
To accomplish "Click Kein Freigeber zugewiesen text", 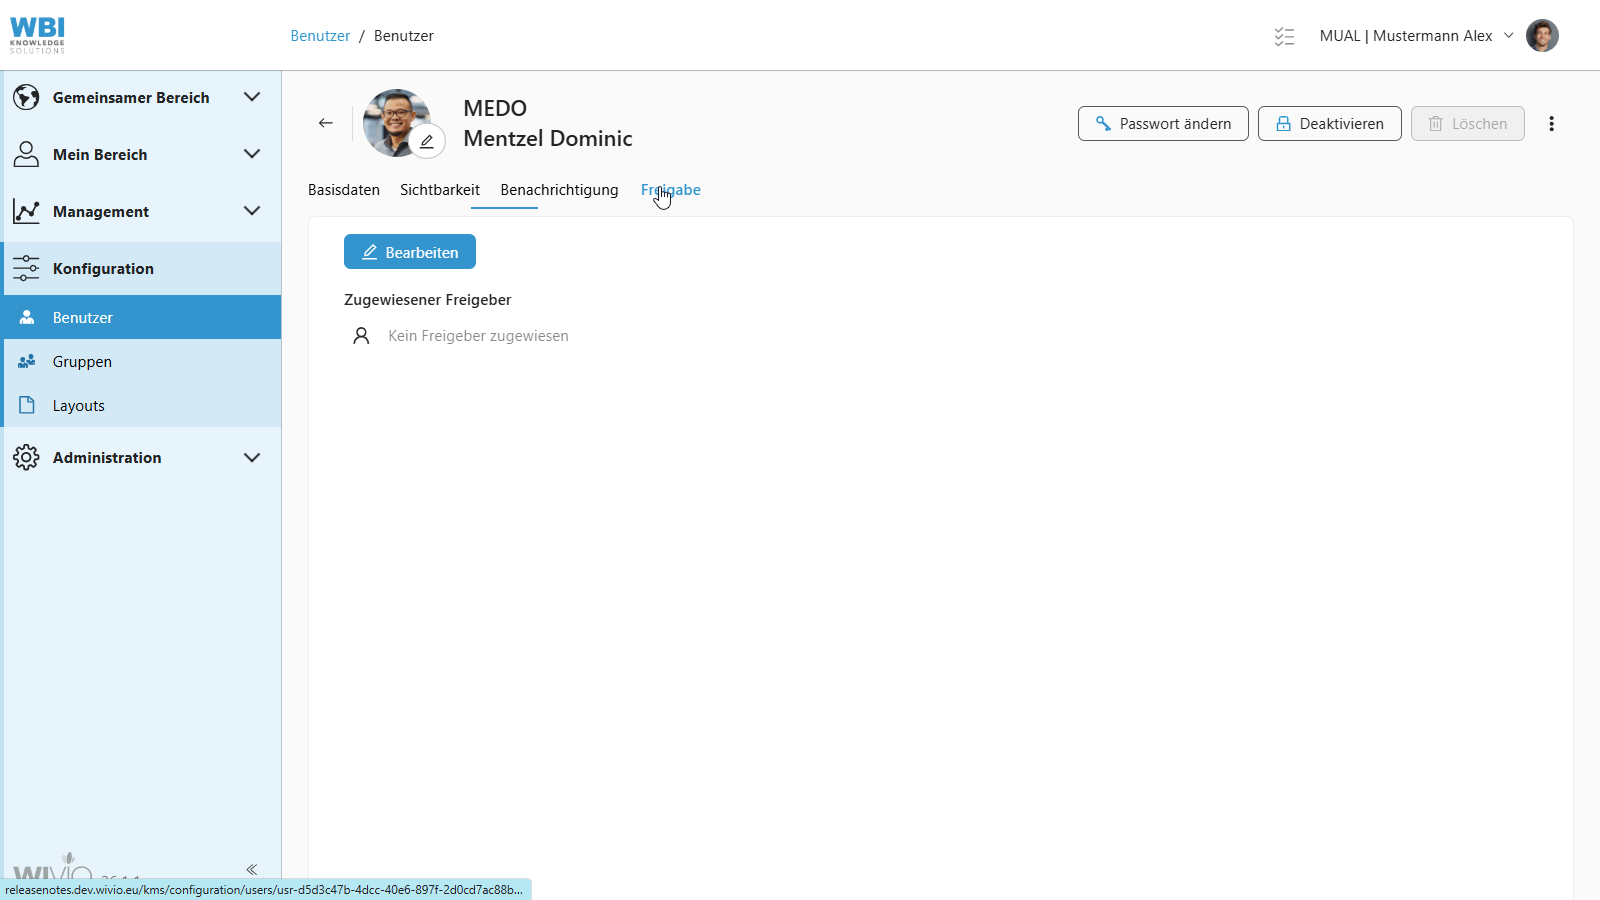I will (x=478, y=336).
